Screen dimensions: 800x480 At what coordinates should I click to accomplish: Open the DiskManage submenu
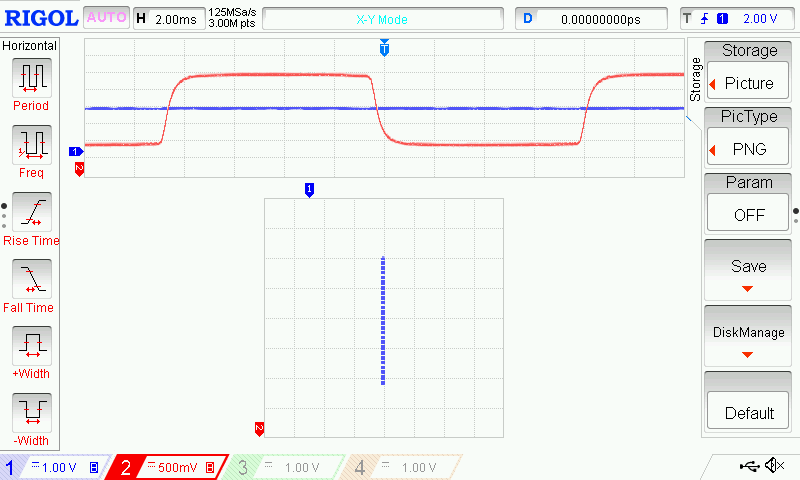(x=748, y=336)
